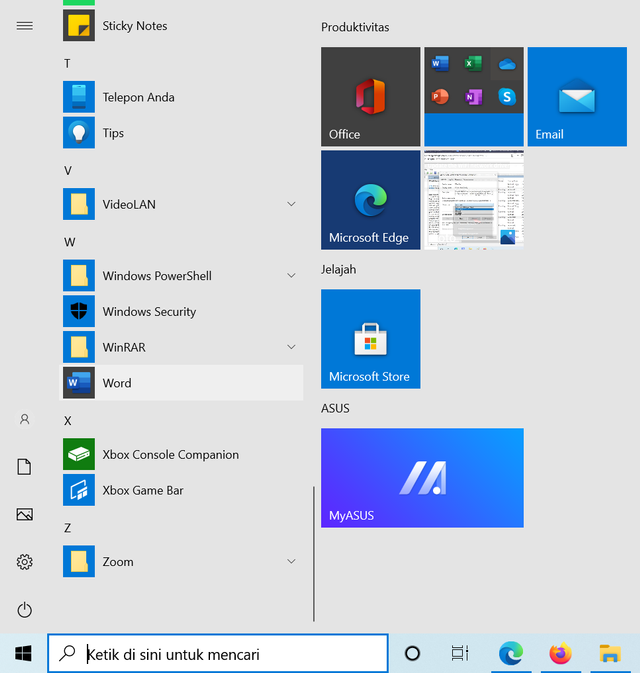Expand the Zoom folder chevron
This screenshot has width=640, height=673.
[291, 561]
